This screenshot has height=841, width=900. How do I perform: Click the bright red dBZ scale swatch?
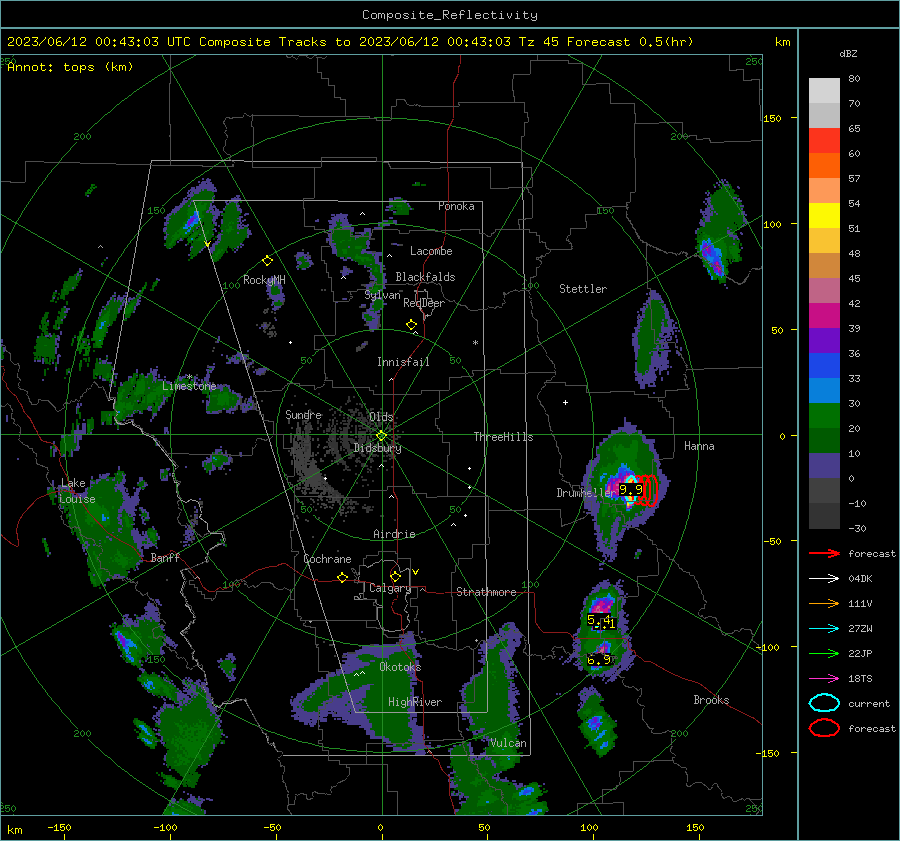coord(824,140)
